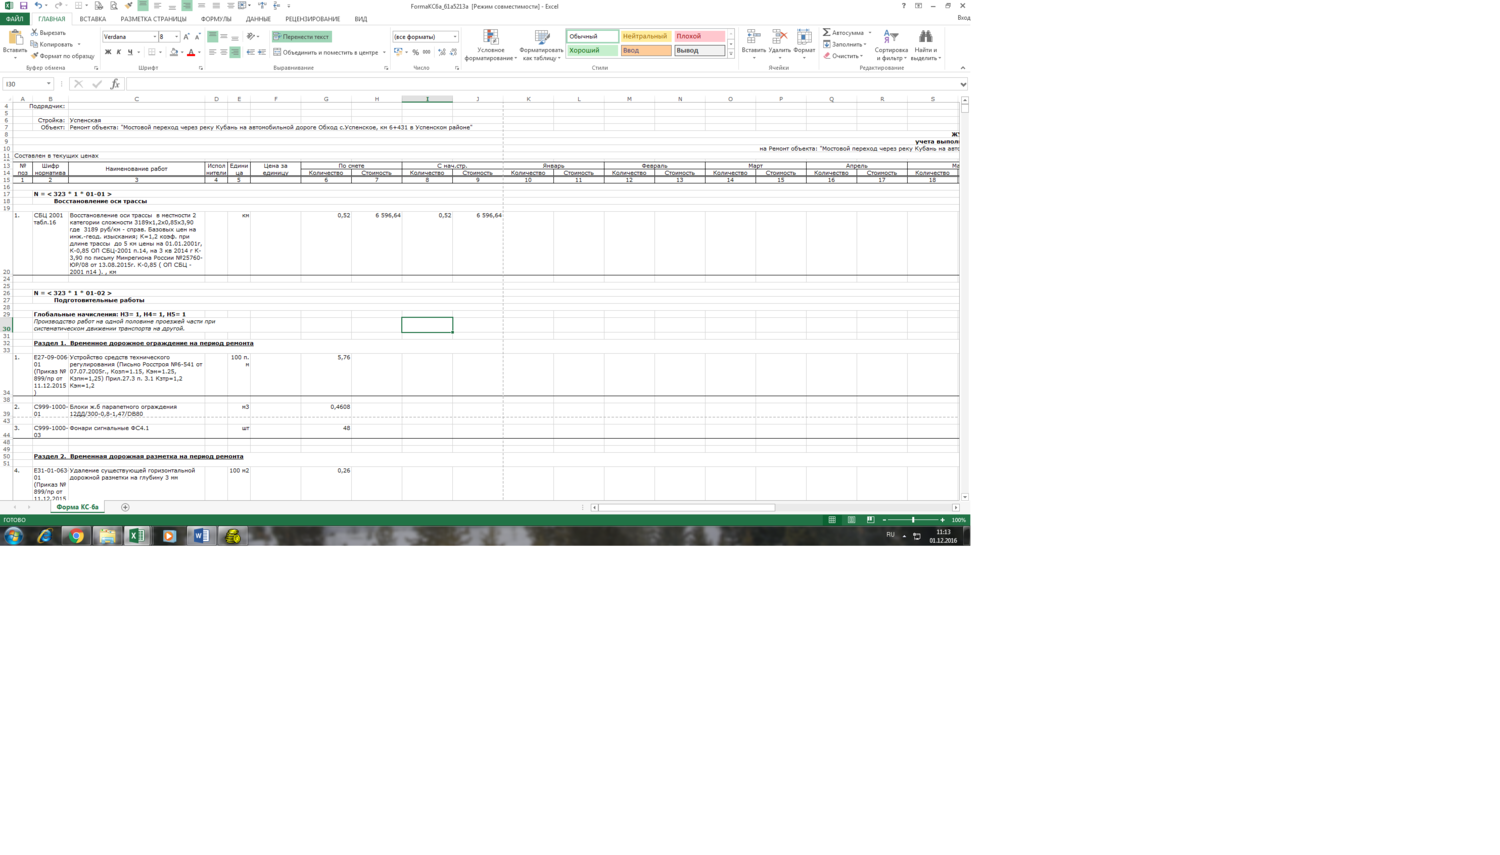Toggle Italic (К) formatting
1500x855 pixels.
tap(119, 52)
